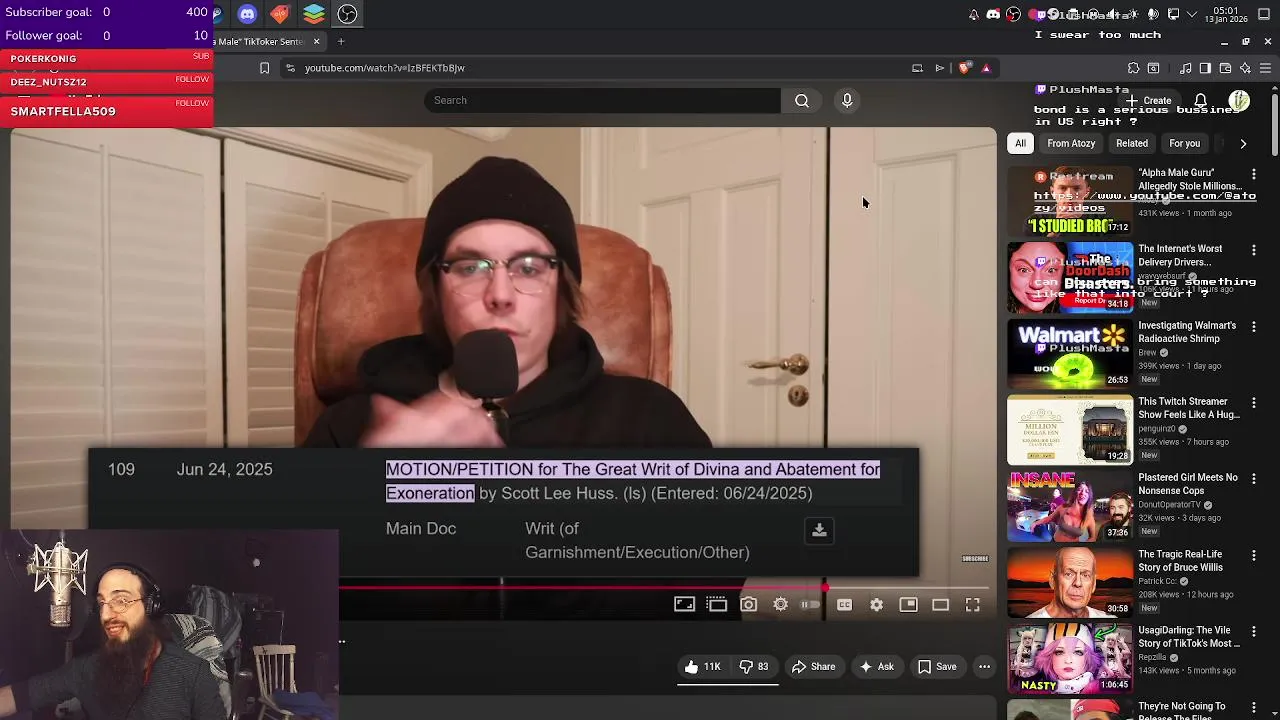Click the YouTube address bar URL
The height and width of the screenshot is (720, 1280).
(x=385, y=68)
